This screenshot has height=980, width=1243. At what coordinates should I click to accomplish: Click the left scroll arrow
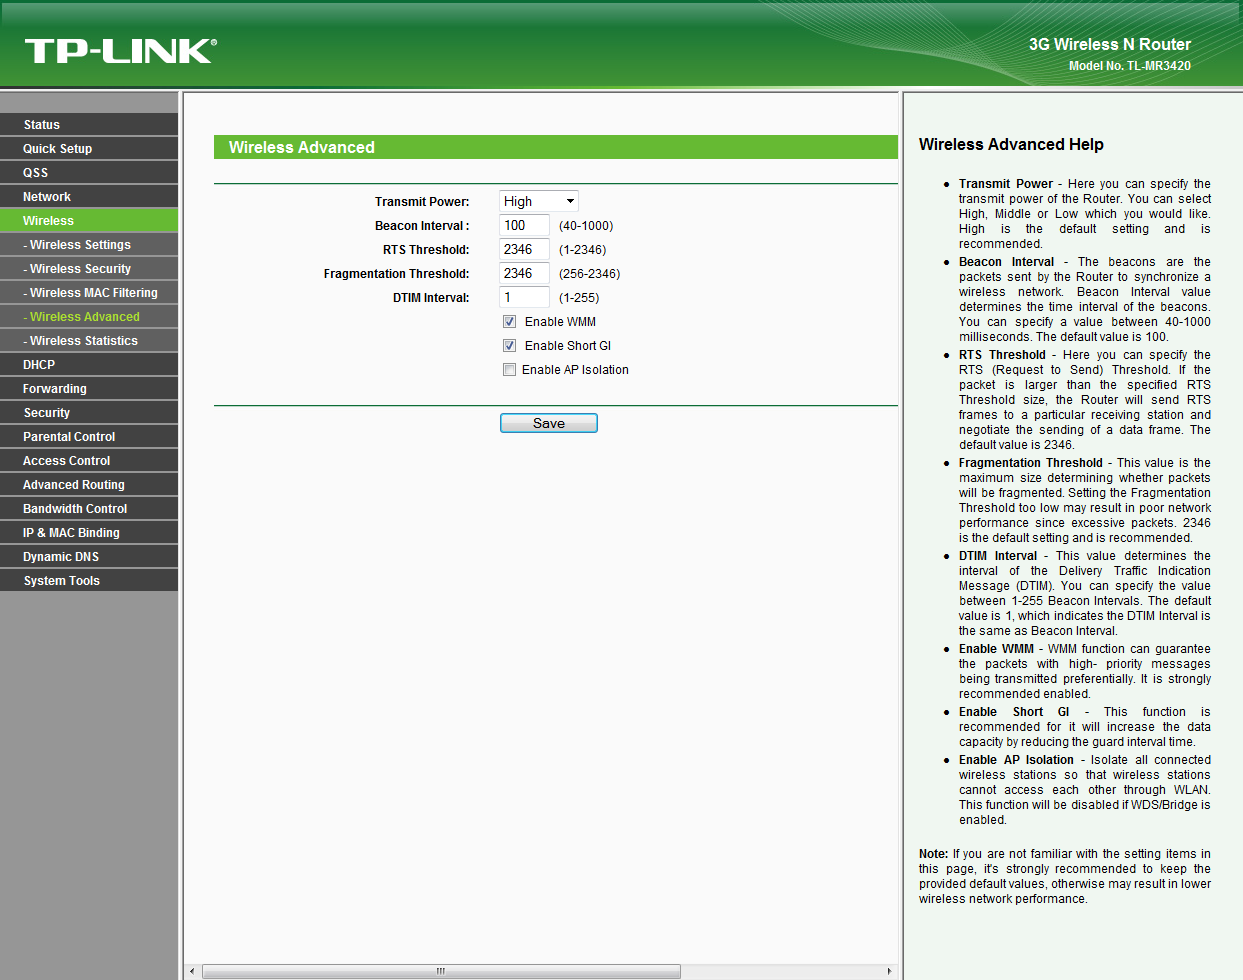pyautogui.click(x=193, y=971)
